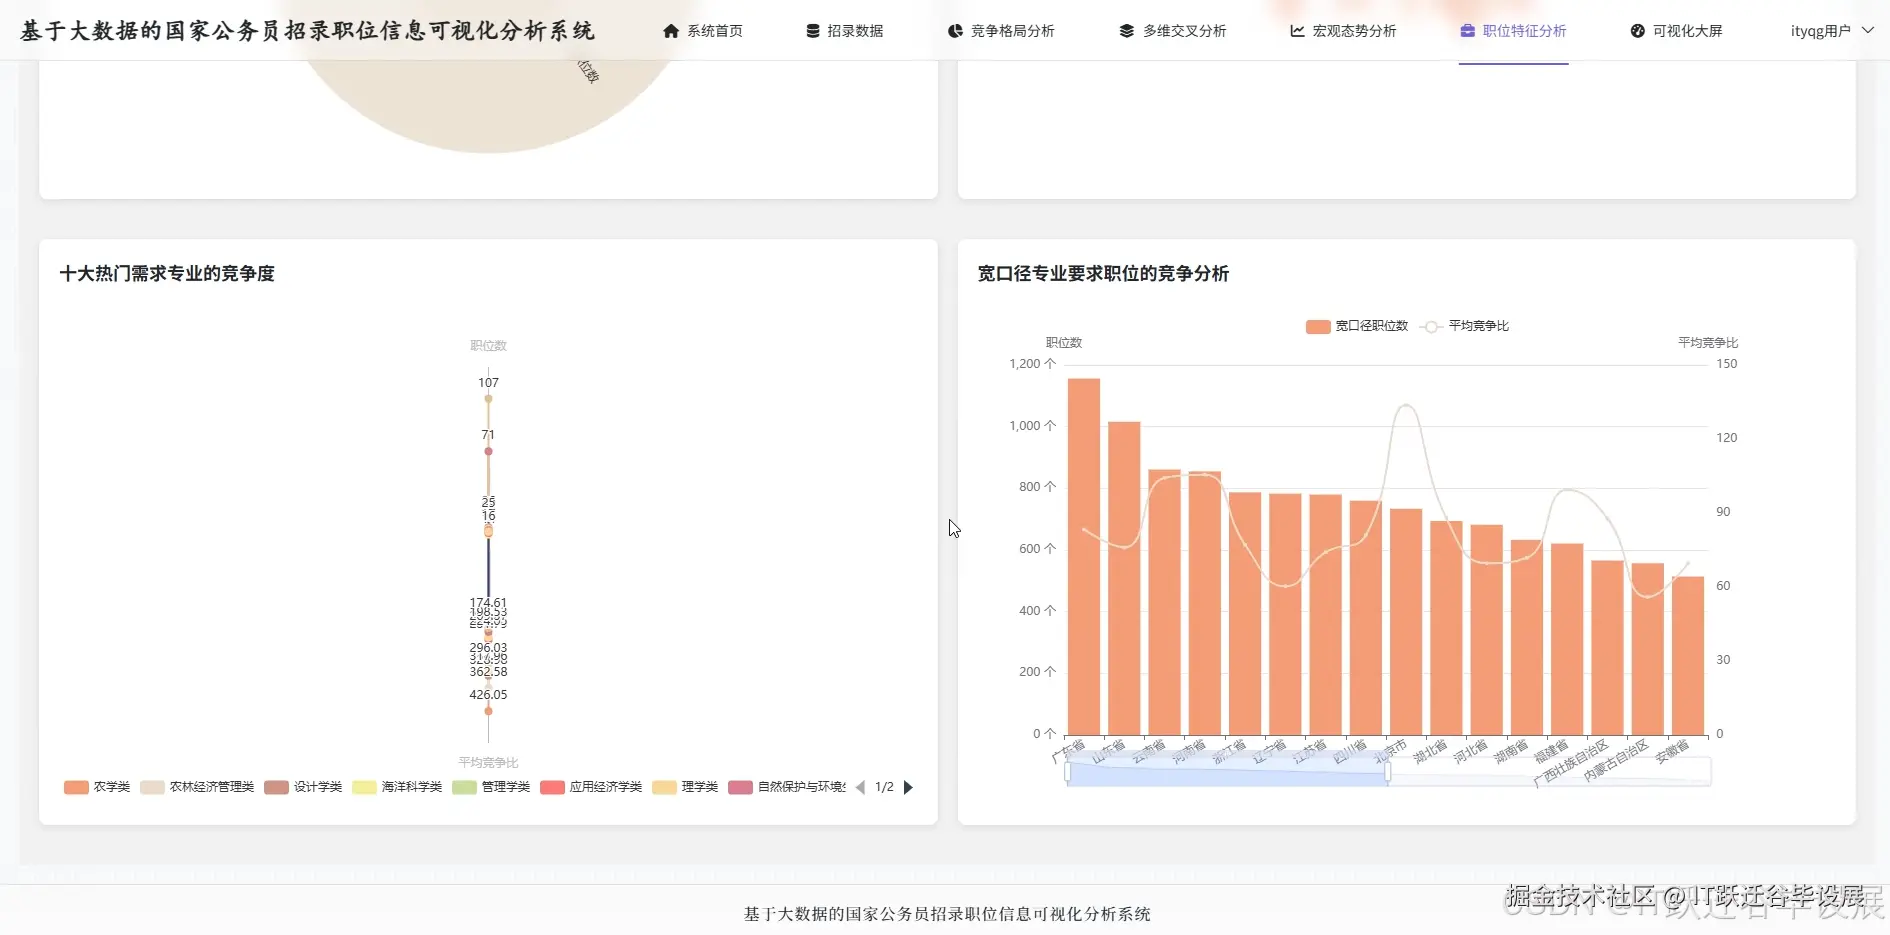The image size is (1890, 935).
Task: Go to previous legend page arrow
Action: click(860, 787)
